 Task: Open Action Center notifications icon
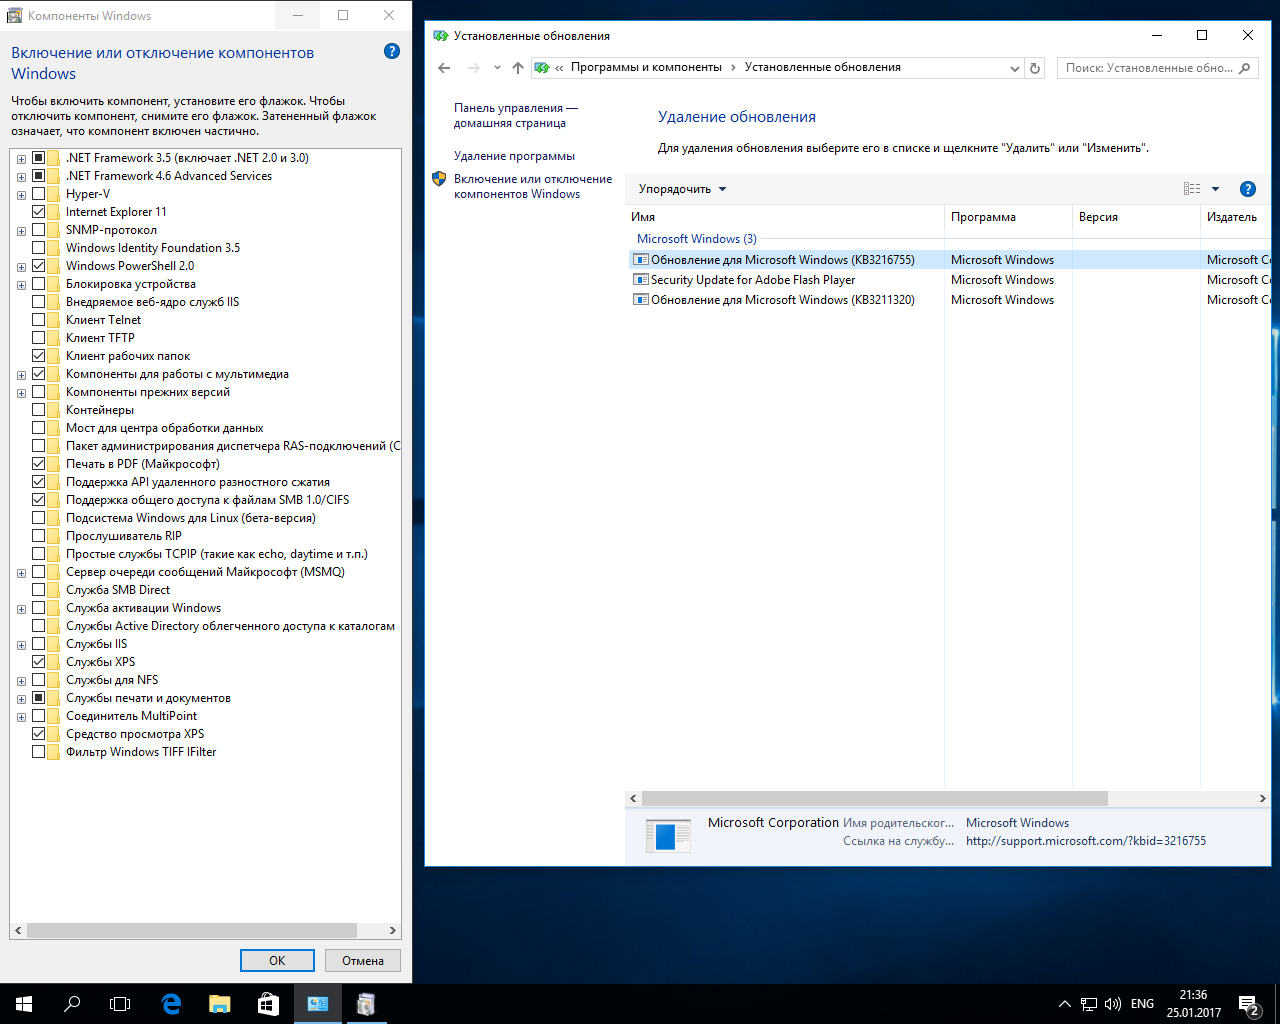pos(1248,1004)
